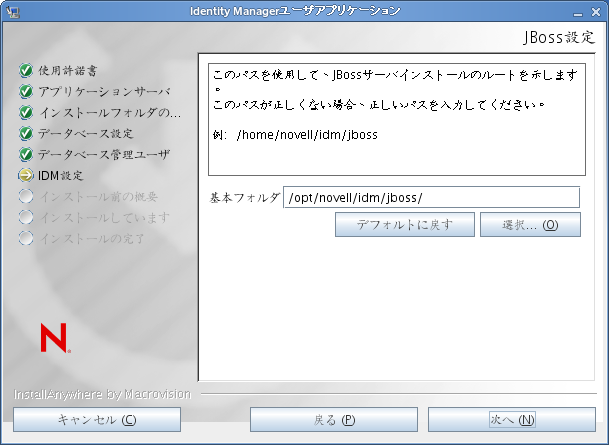This screenshot has width=609, height=445.
Task: Click empty circle icon beside インストールの完了
Action: tap(26, 238)
